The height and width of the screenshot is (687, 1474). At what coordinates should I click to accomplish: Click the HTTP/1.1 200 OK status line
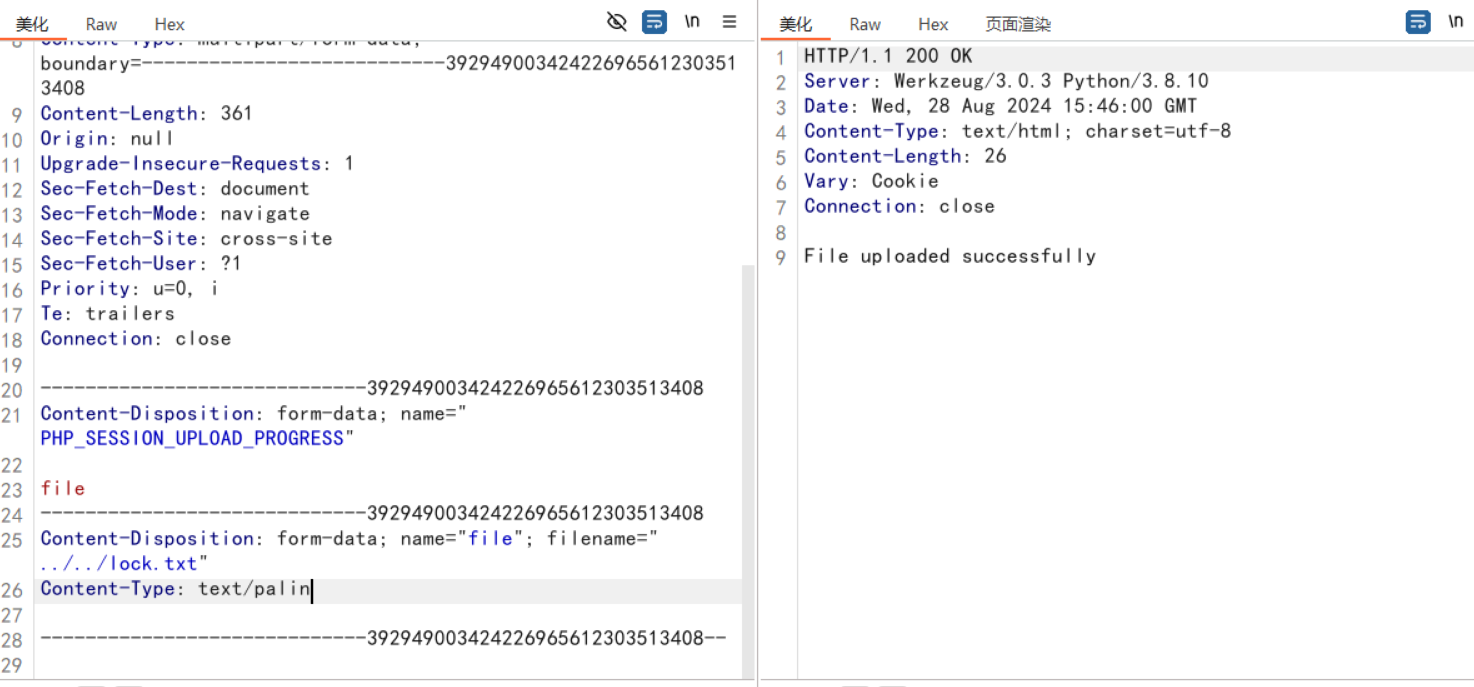click(887, 56)
